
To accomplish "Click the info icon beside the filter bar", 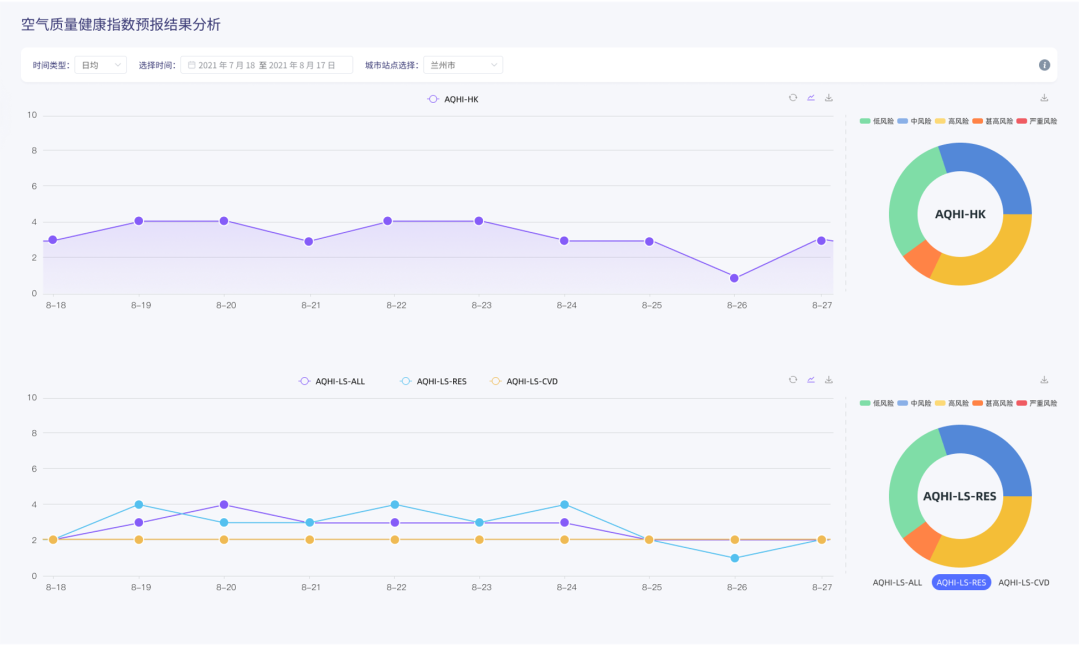I will [x=1044, y=65].
